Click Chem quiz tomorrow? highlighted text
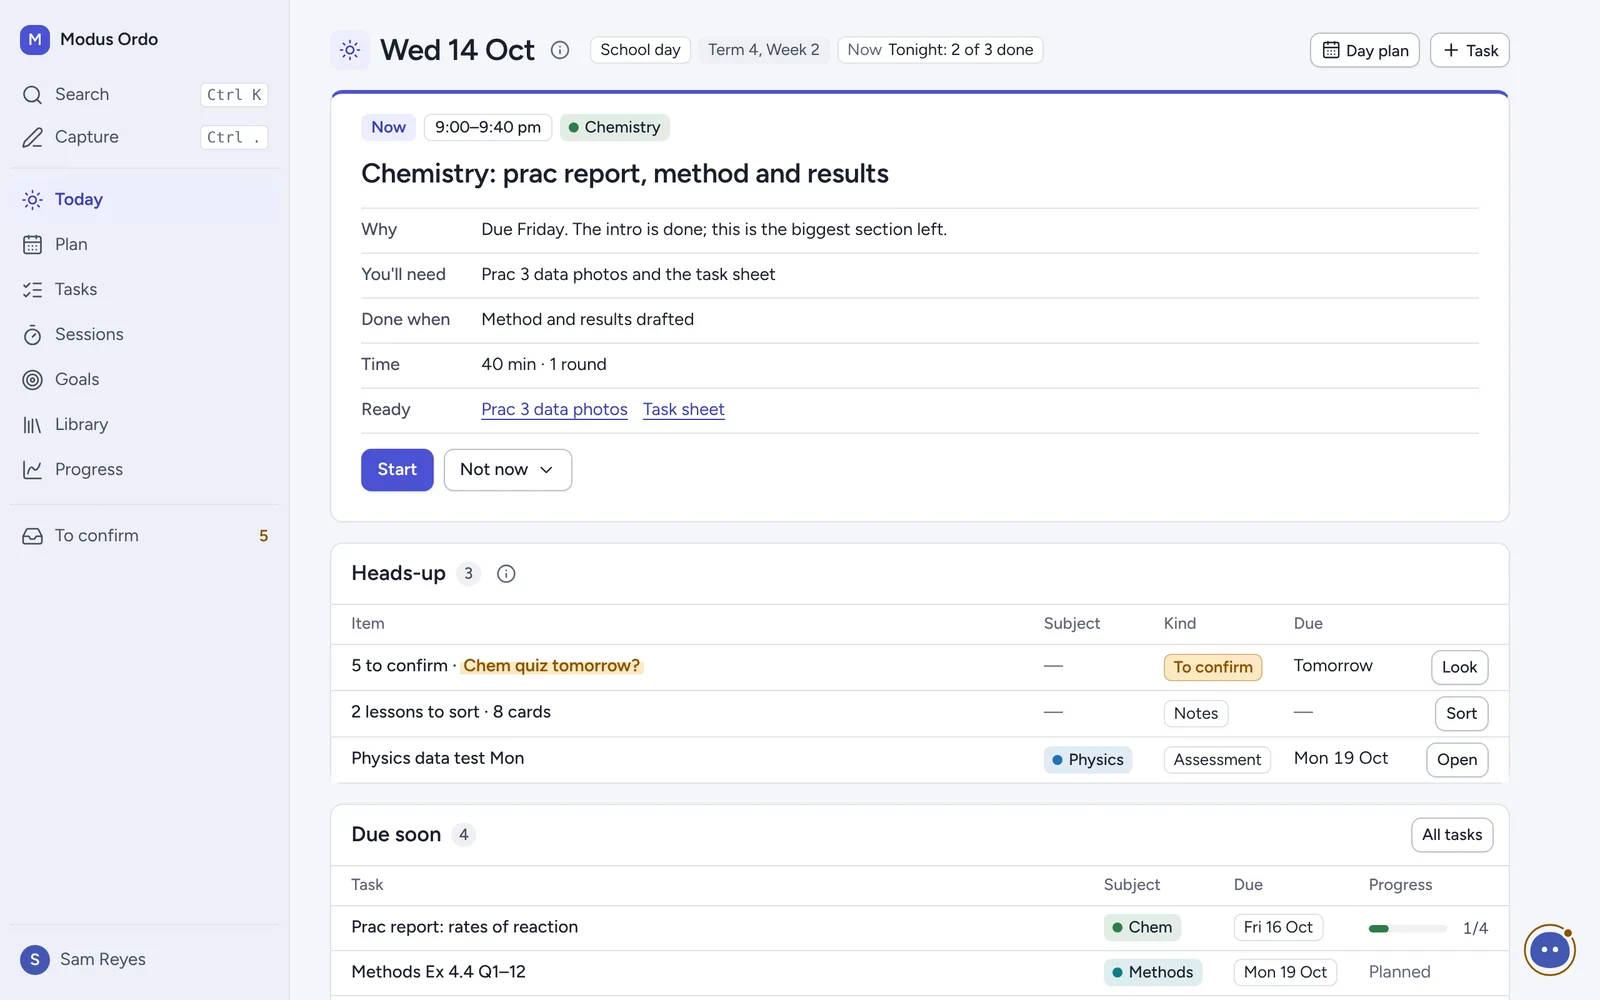This screenshot has height=1000, width=1600. [x=551, y=666]
